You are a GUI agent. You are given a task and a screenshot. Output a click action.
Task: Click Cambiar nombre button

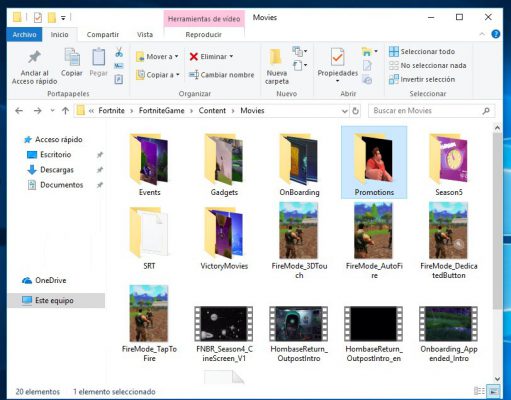(x=221, y=75)
